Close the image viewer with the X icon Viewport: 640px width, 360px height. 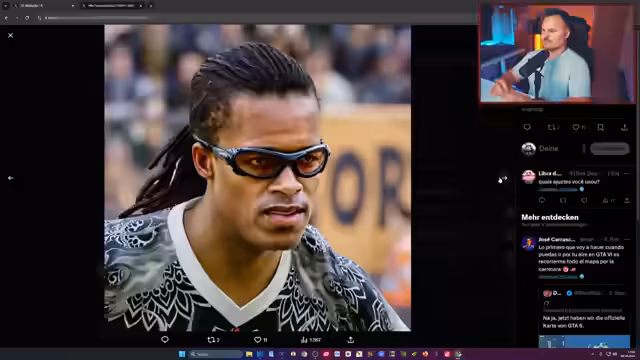click(x=11, y=36)
